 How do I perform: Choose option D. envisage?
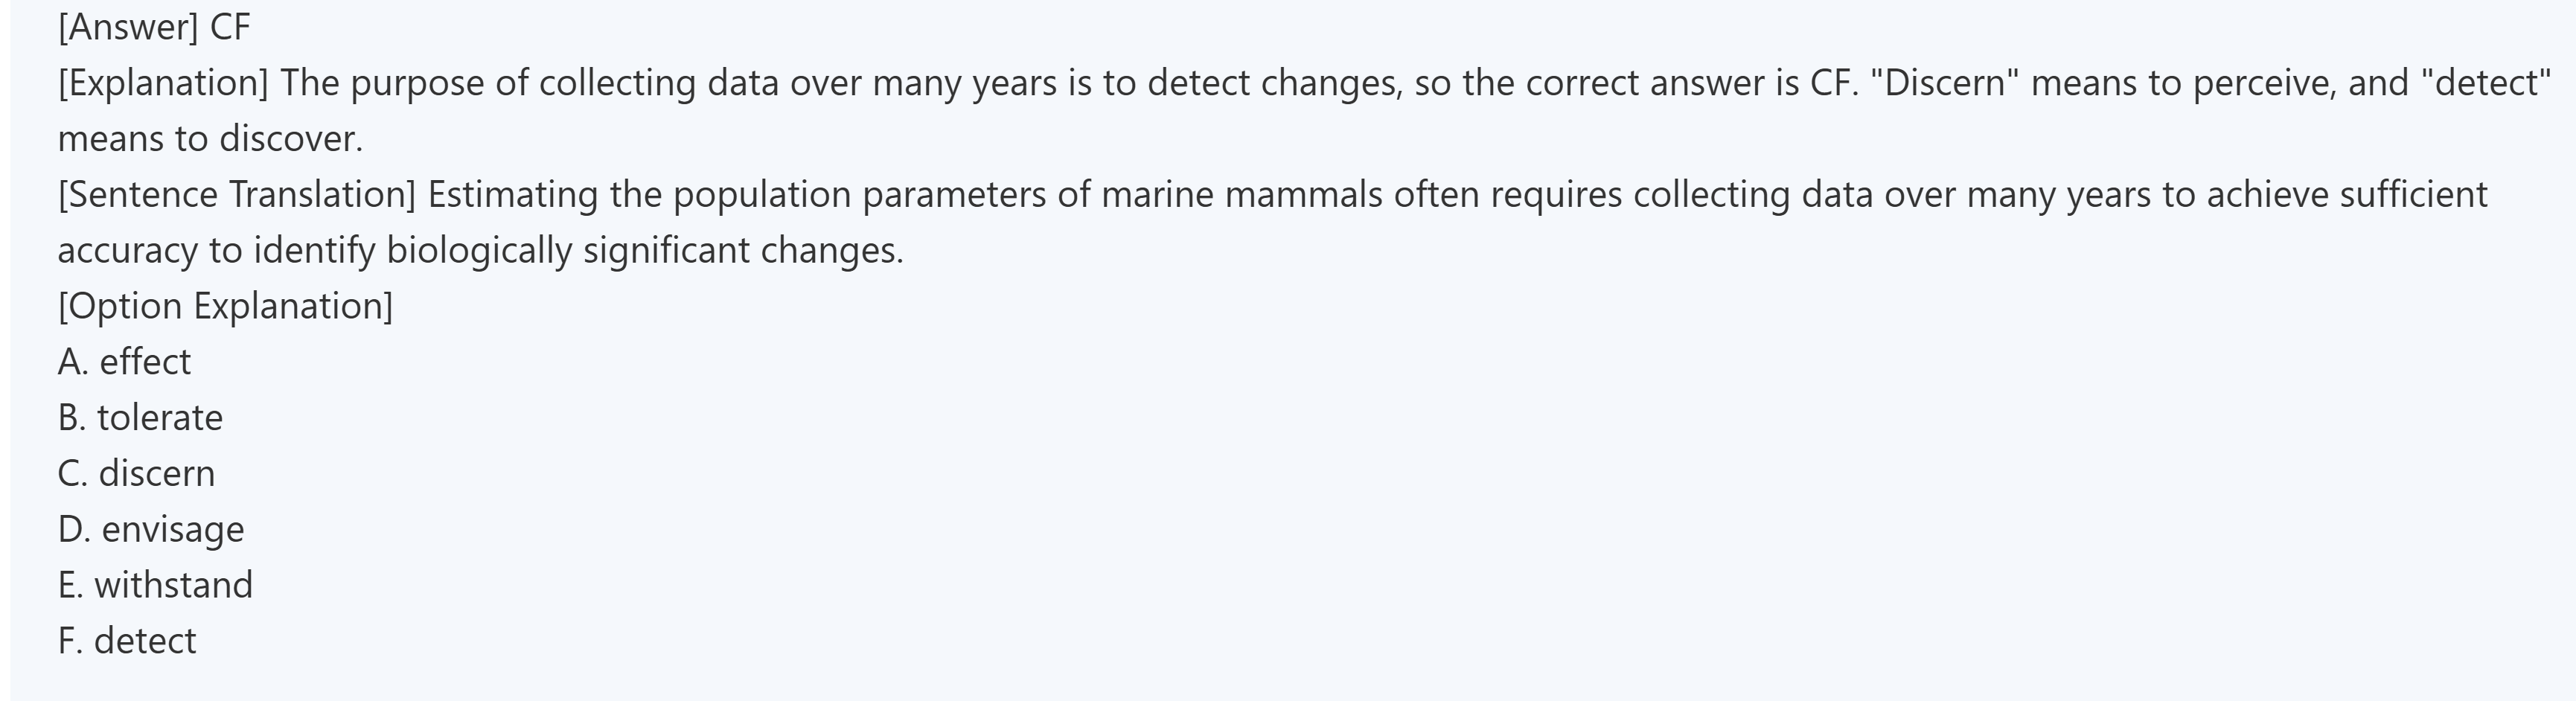(x=151, y=529)
